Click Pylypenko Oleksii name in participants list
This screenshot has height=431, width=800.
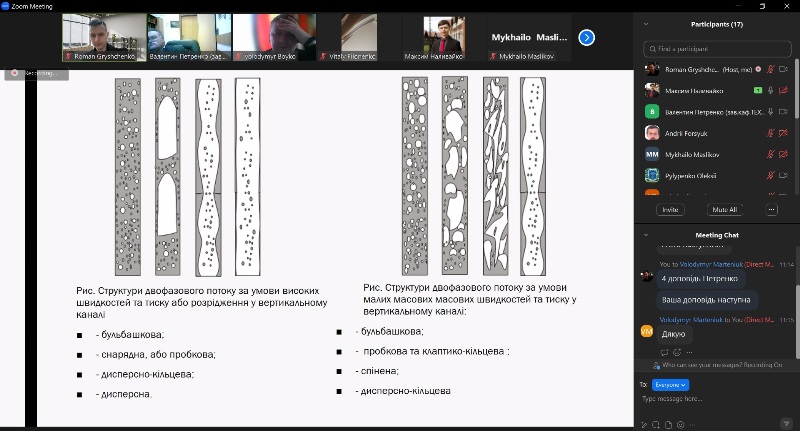690,175
